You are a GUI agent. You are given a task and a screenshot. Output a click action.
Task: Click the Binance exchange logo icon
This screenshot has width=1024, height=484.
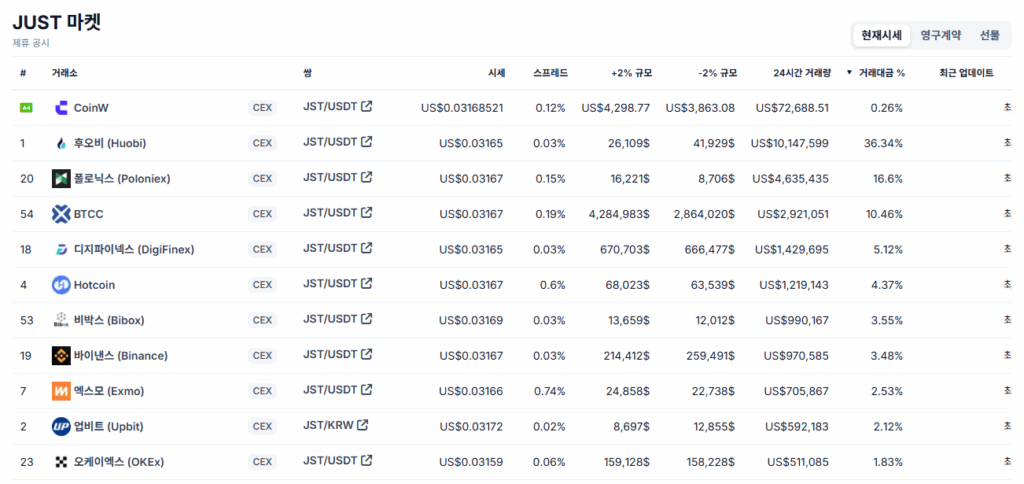tap(61, 355)
